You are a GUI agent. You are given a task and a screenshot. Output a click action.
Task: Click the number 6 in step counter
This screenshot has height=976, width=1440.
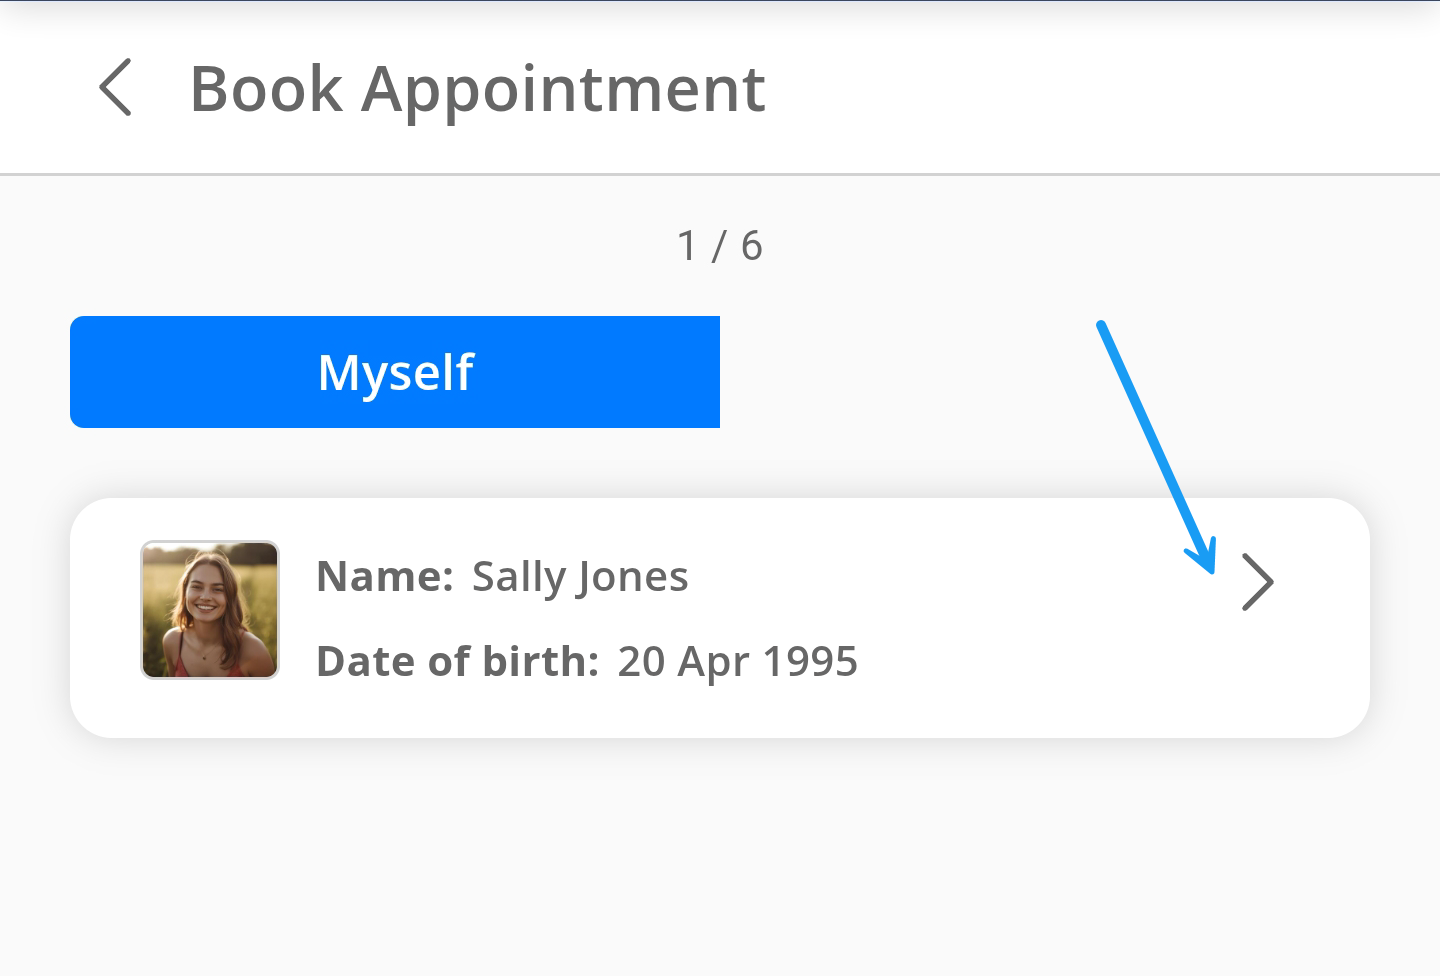(x=751, y=246)
